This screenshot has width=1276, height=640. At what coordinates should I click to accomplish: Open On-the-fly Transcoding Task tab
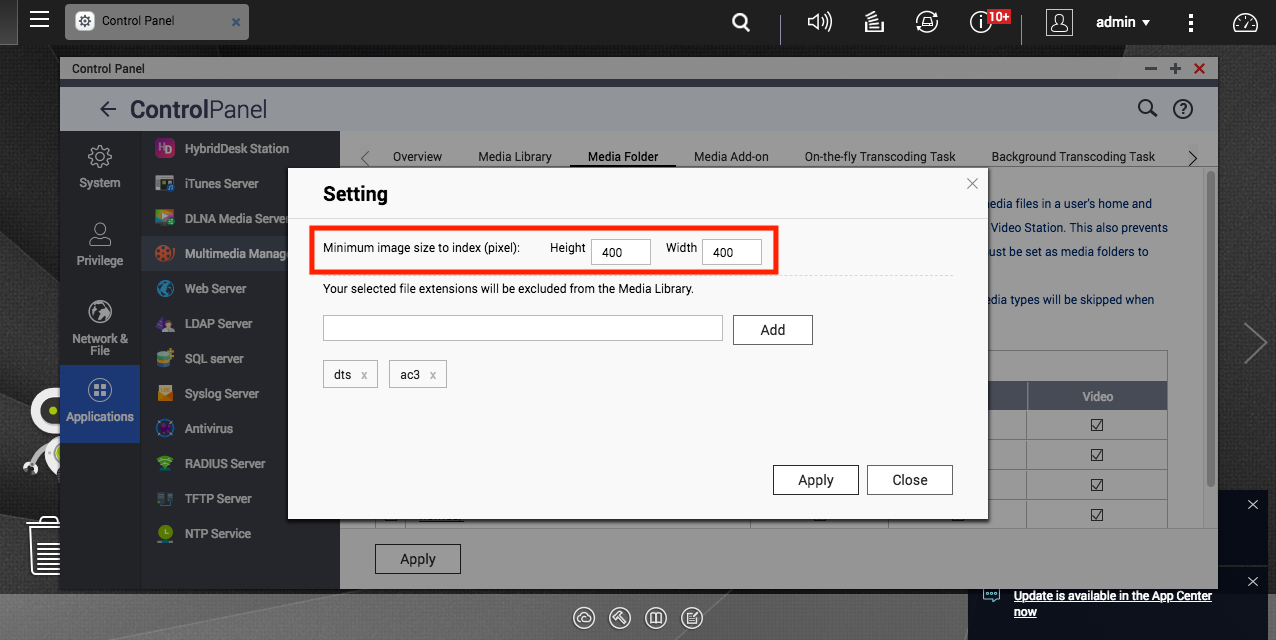point(880,157)
